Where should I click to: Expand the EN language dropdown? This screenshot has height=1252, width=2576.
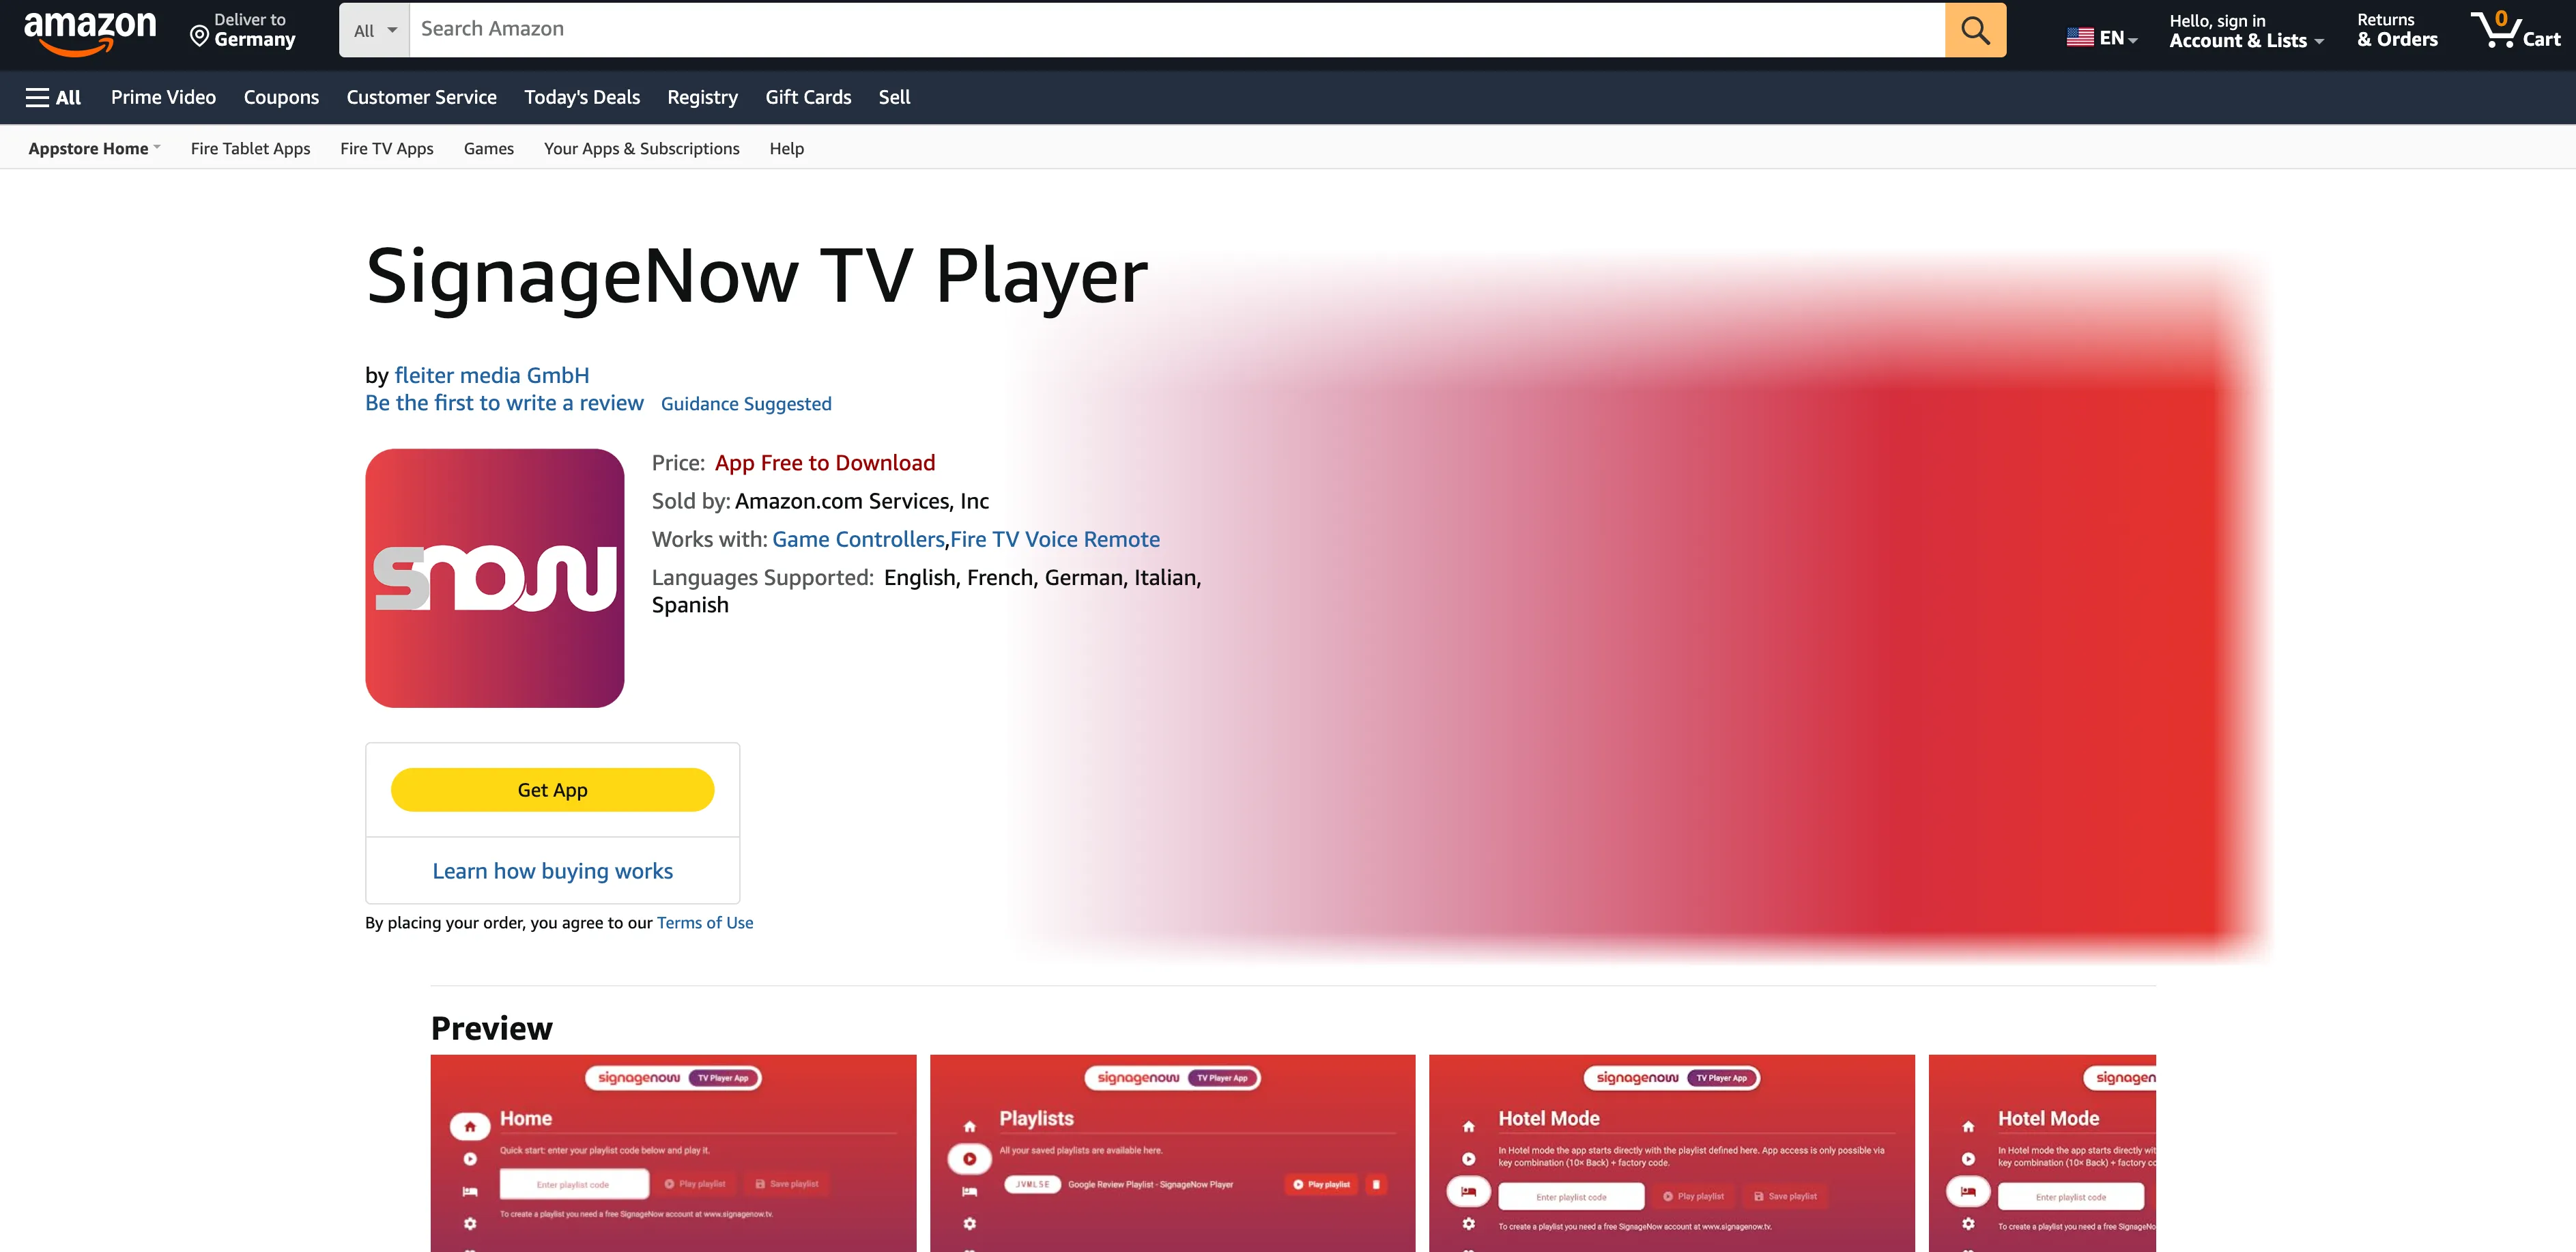[x=2117, y=38]
